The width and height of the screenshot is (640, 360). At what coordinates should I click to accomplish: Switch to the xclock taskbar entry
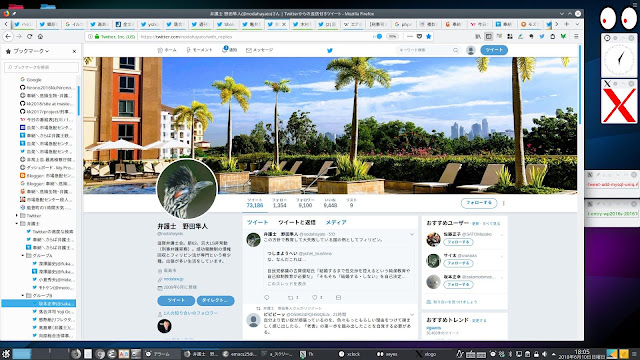[350, 354]
